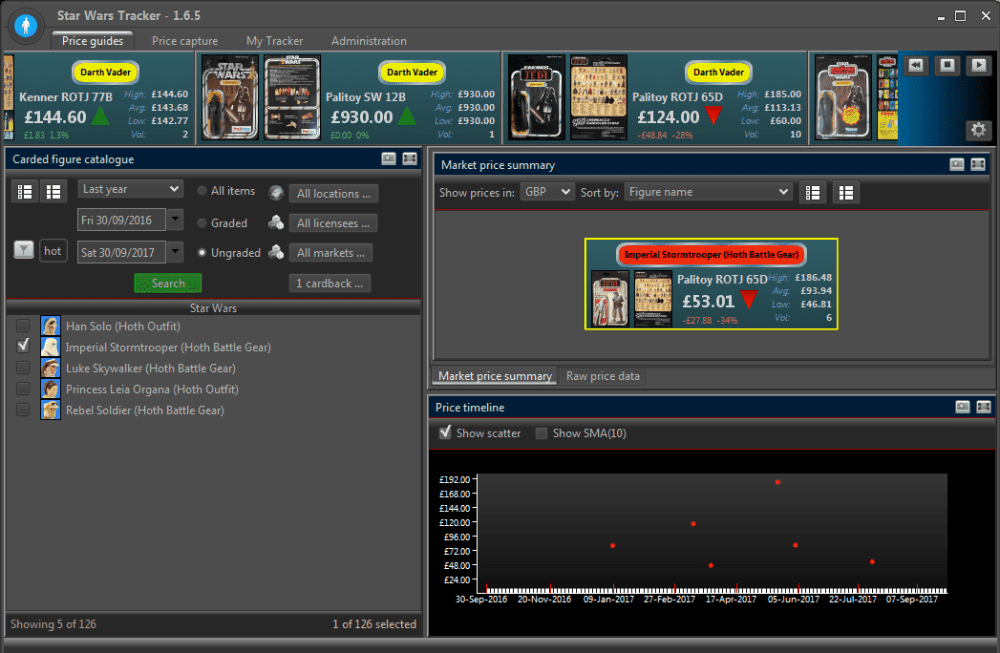1000x653 pixels.
Task: Click the All licensees button
Action: (333, 223)
